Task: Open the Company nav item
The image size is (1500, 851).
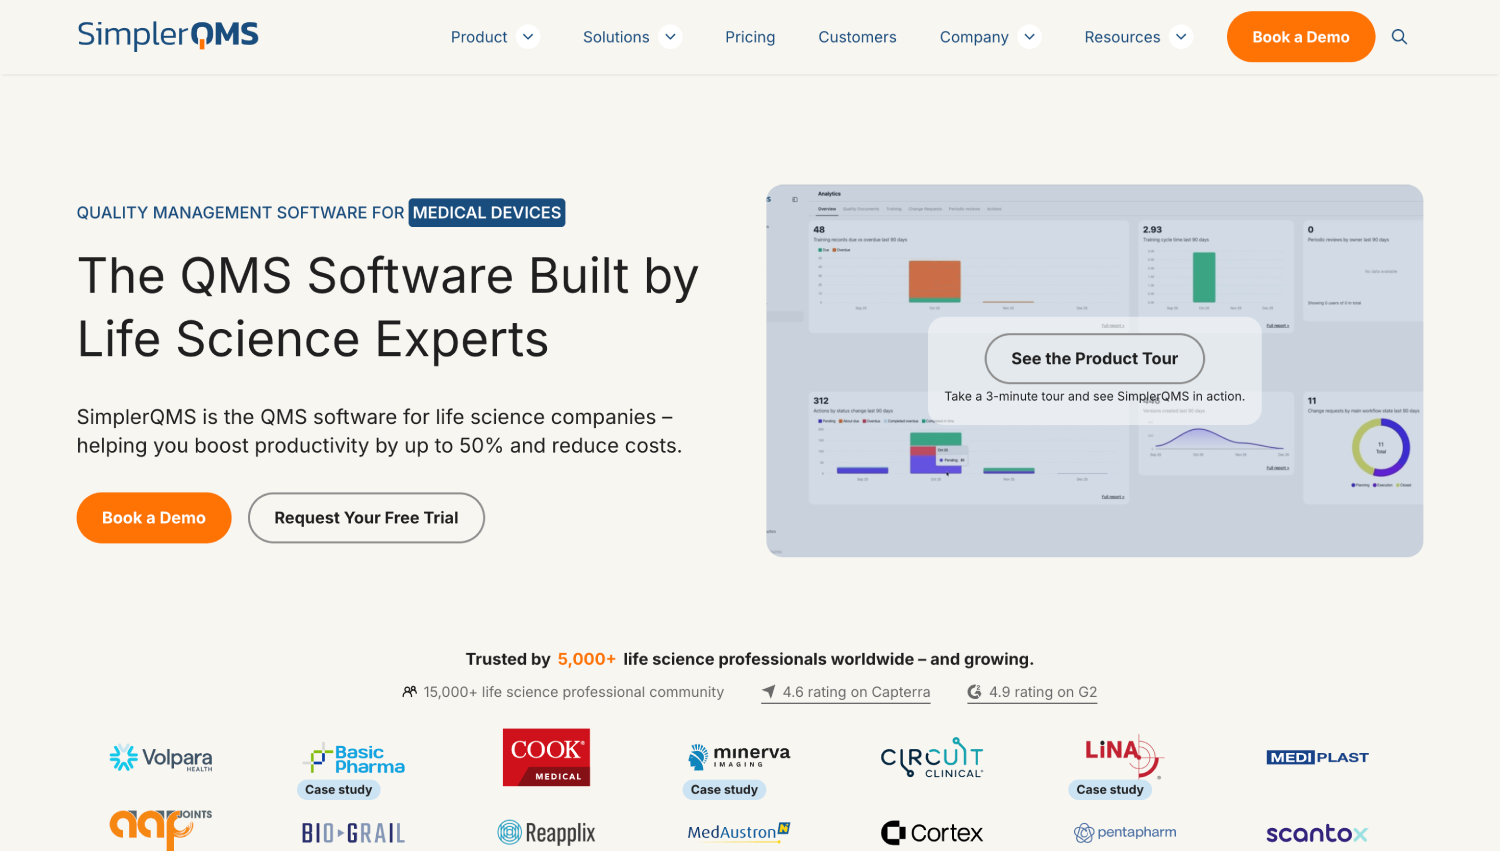Action: tap(974, 37)
